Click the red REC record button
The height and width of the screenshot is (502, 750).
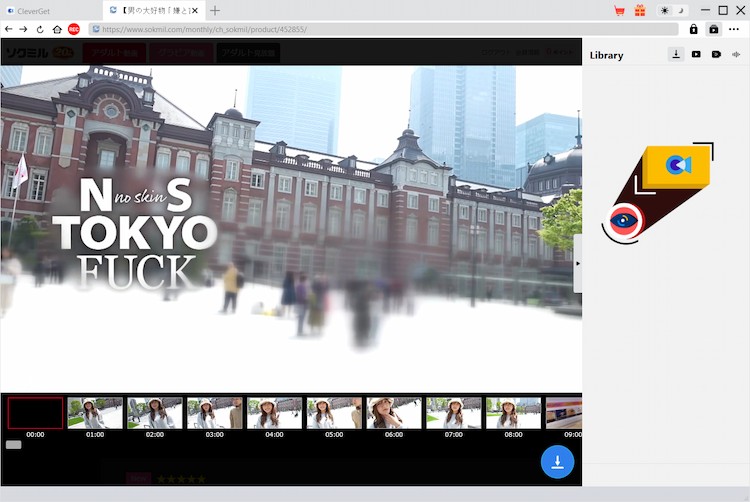click(x=74, y=29)
